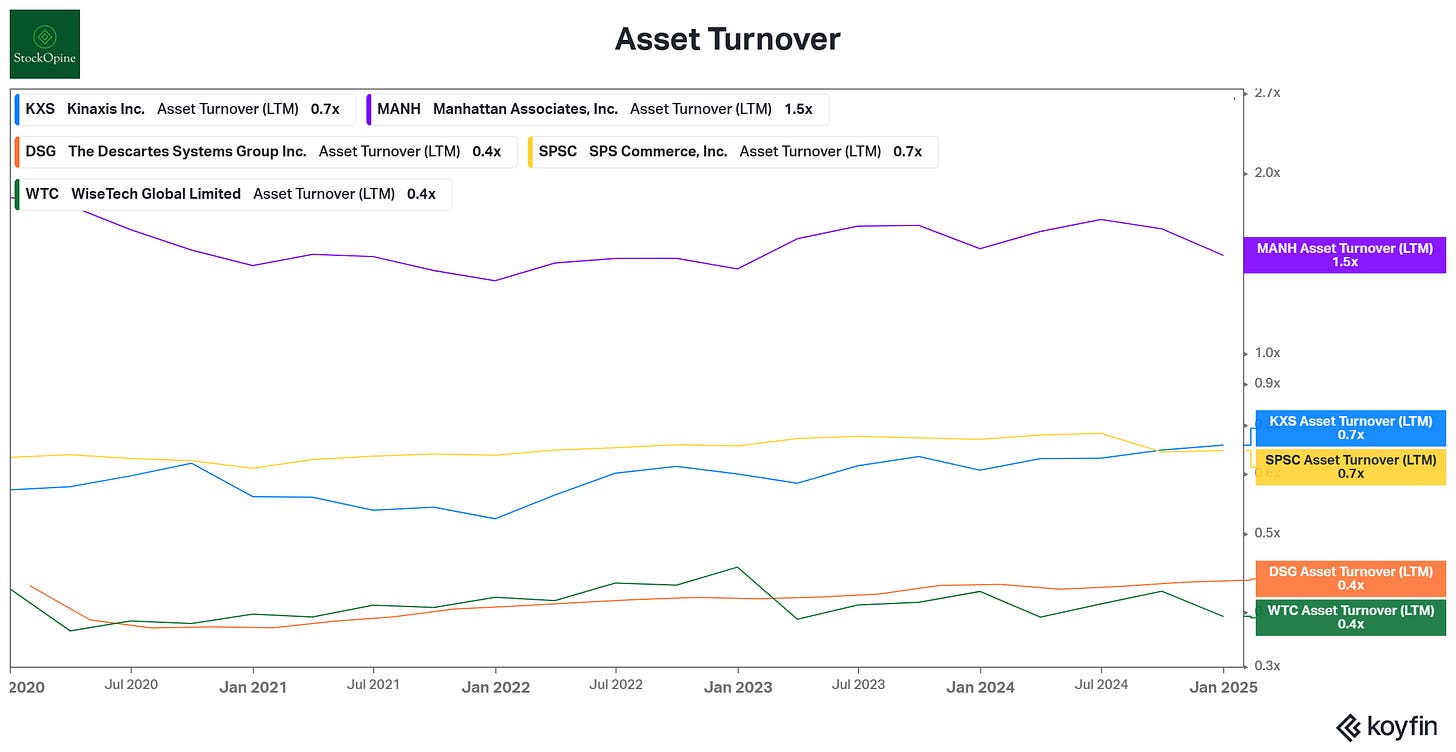Click the Jan 2025 axis label
The height and width of the screenshot is (752, 1456).
[x=1225, y=687]
